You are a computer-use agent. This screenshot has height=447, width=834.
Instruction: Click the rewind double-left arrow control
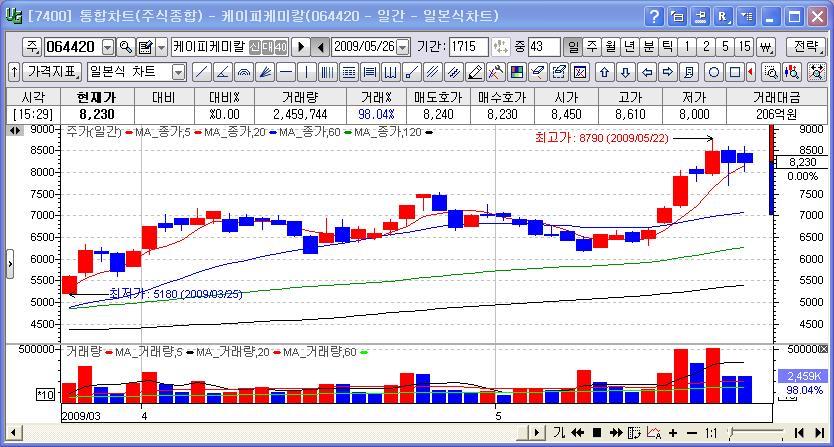(578, 433)
